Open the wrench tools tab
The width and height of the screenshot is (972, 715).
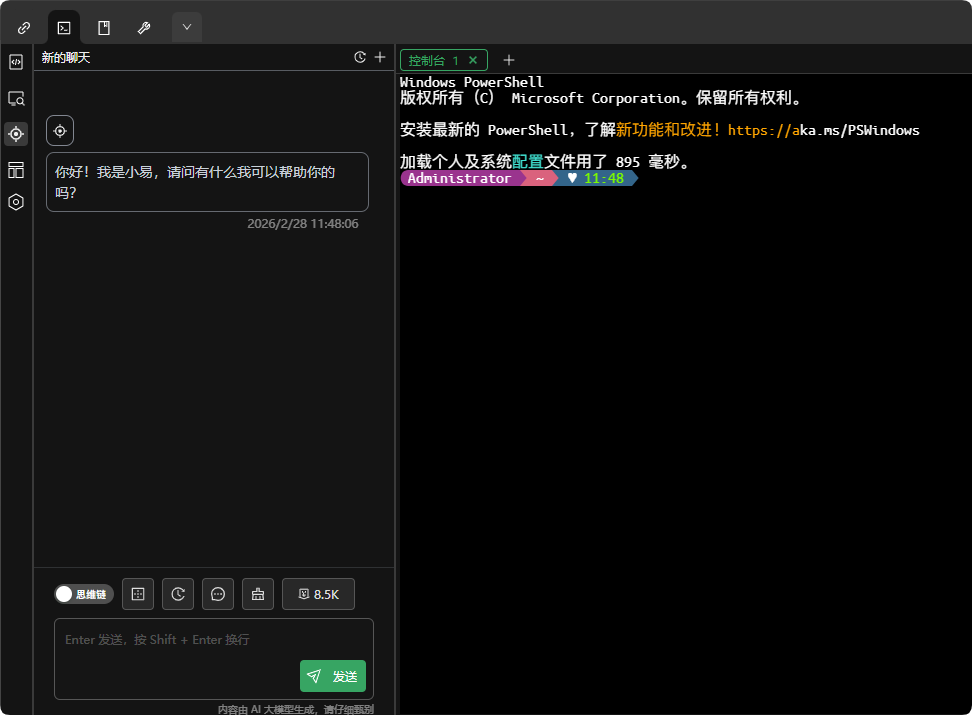tap(144, 27)
